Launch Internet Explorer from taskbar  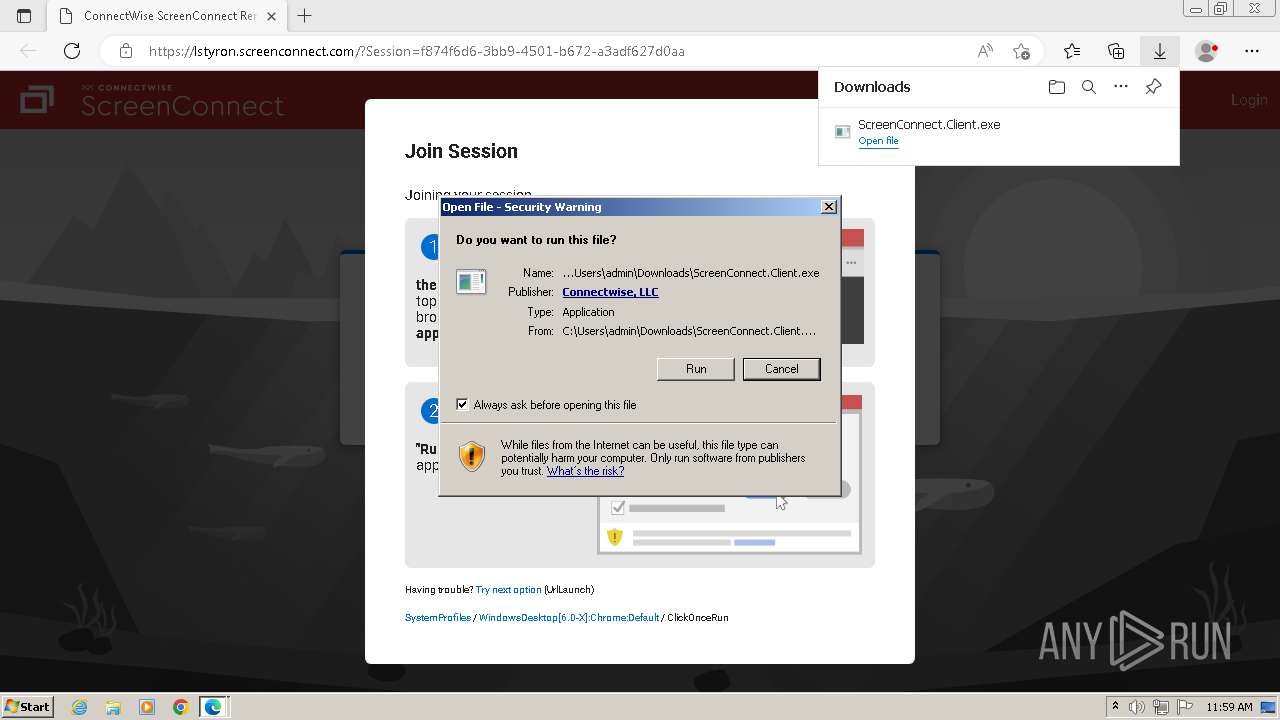80,707
